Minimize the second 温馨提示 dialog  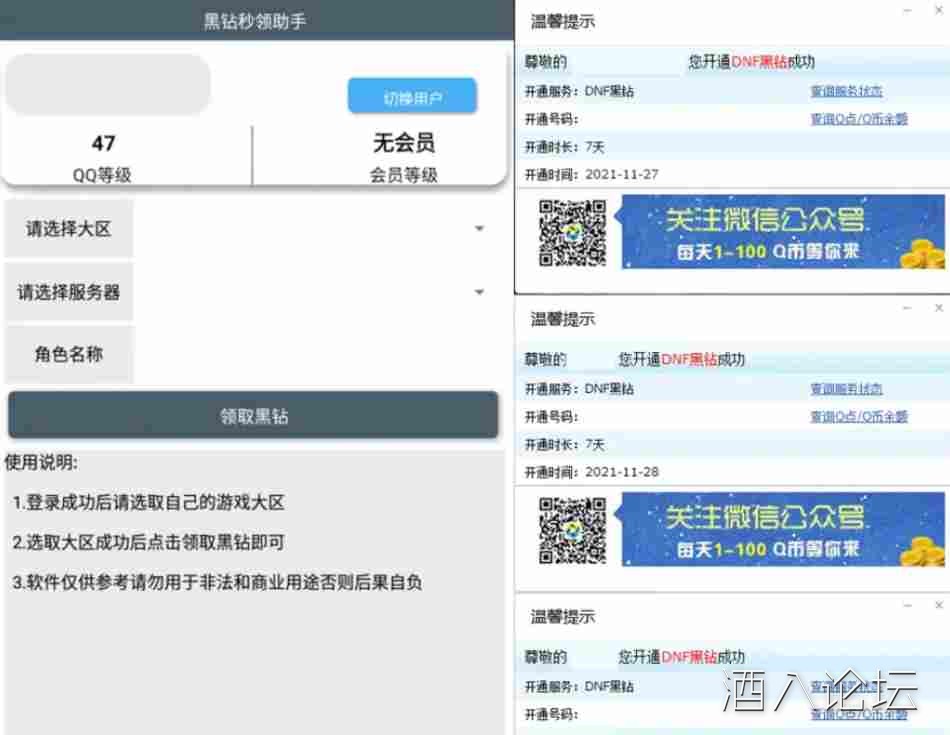[x=908, y=308]
